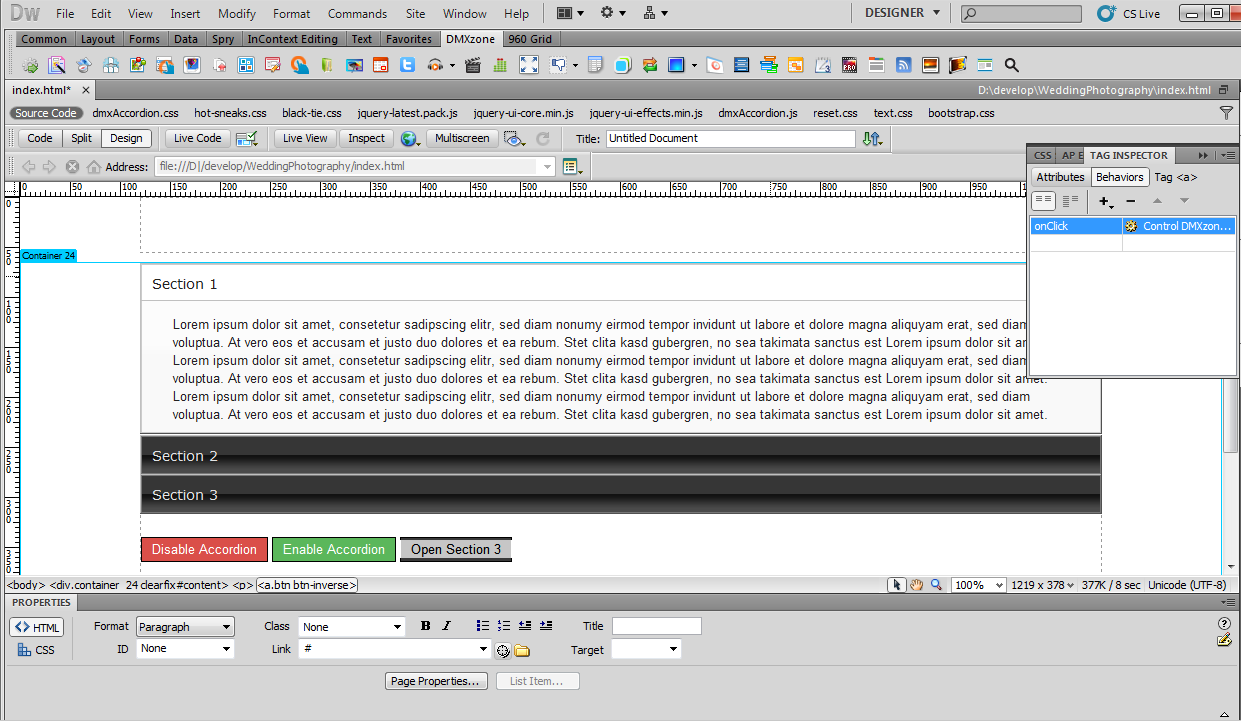
Task: Click the Home icon in browser navigation
Action: pos(94,167)
